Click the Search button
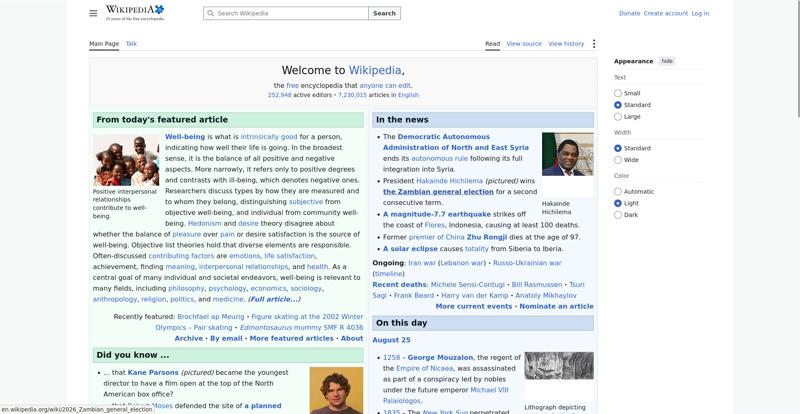The height and width of the screenshot is (414, 800). coord(384,13)
